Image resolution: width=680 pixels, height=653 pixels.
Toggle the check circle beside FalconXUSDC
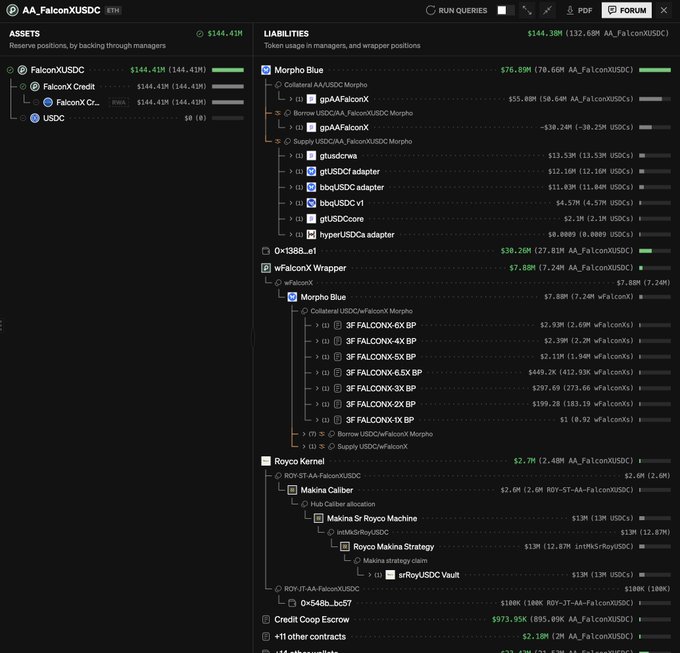pyautogui.click(x=10, y=70)
